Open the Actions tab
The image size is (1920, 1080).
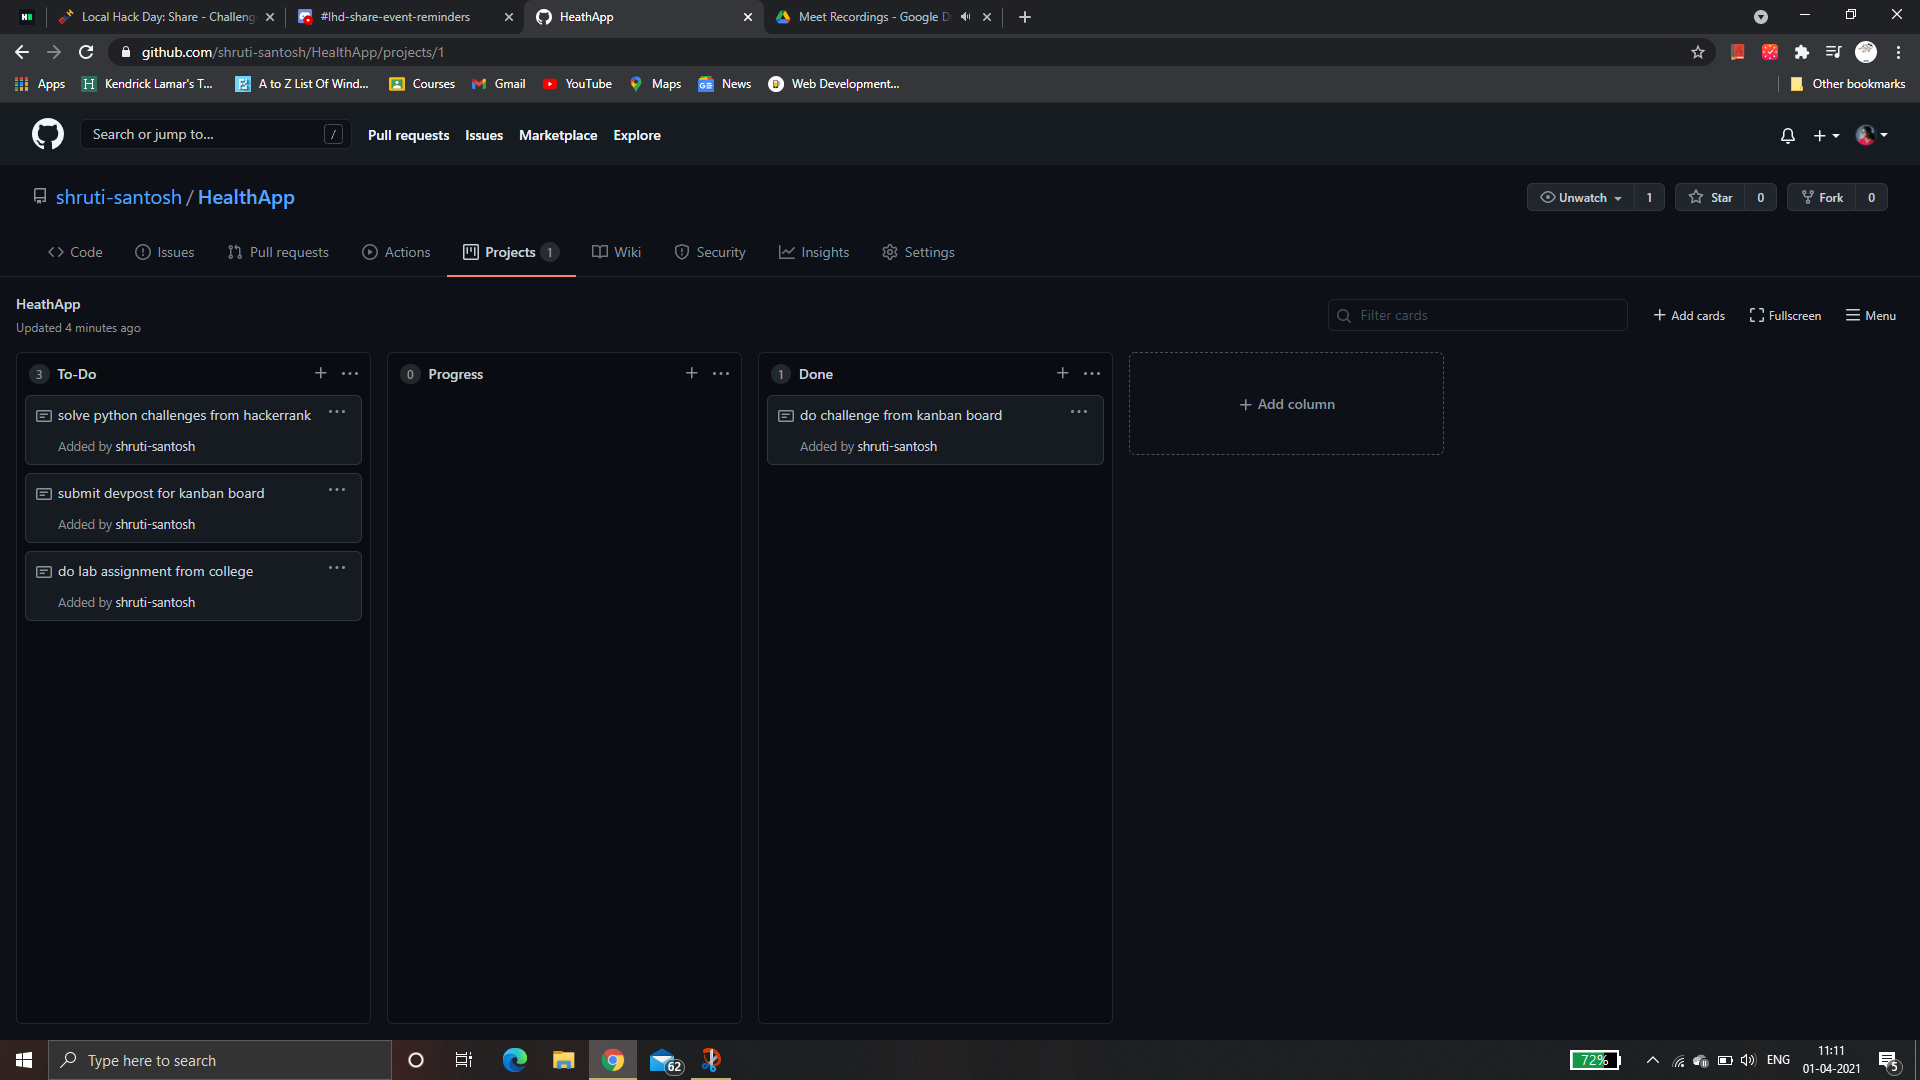(396, 252)
